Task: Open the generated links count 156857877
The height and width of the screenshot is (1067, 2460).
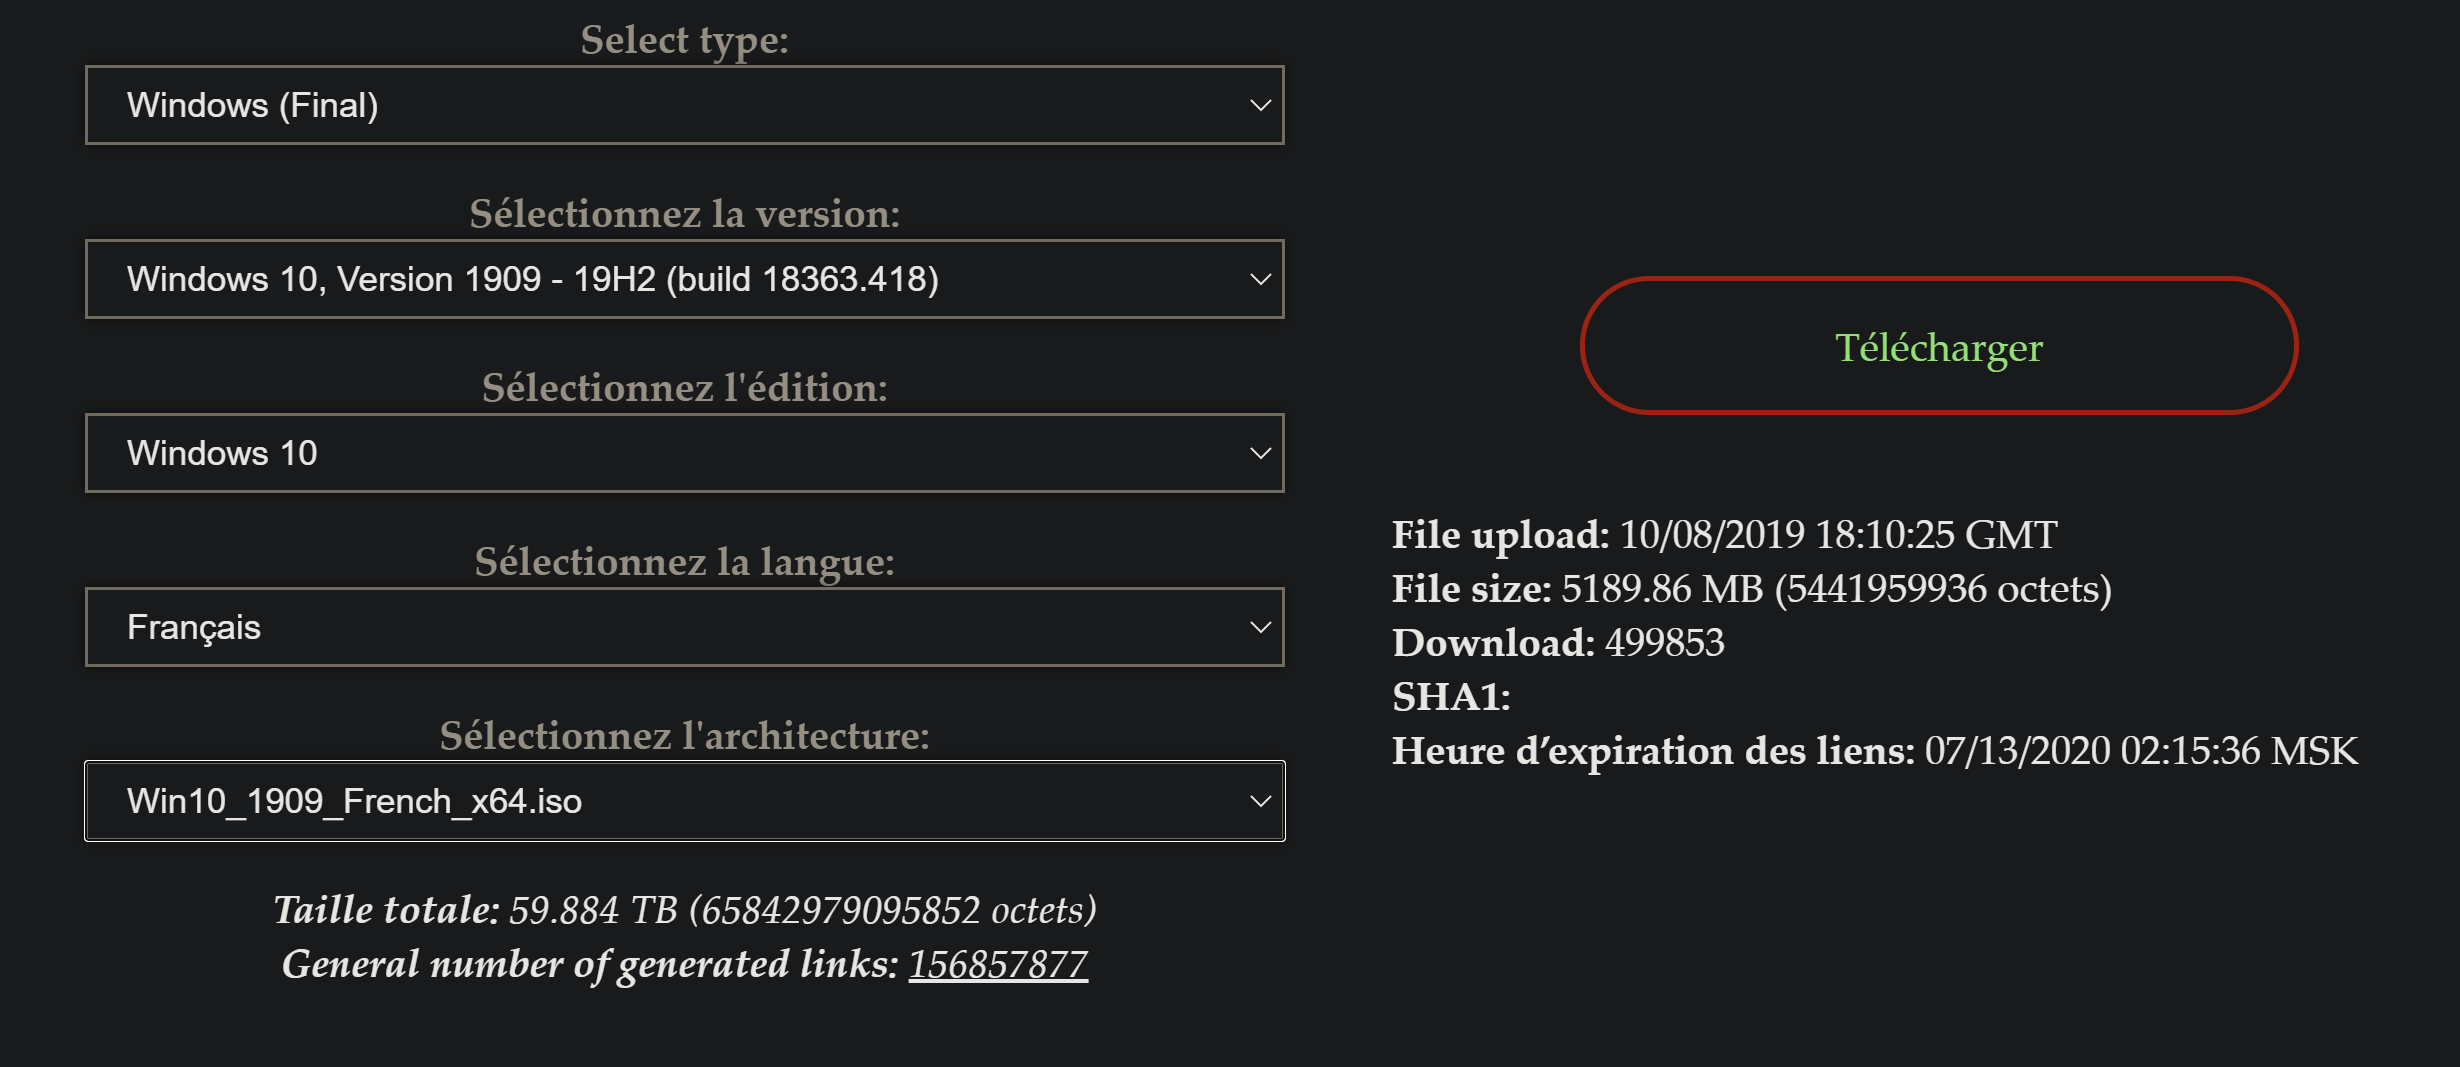Action: coord(998,964)
